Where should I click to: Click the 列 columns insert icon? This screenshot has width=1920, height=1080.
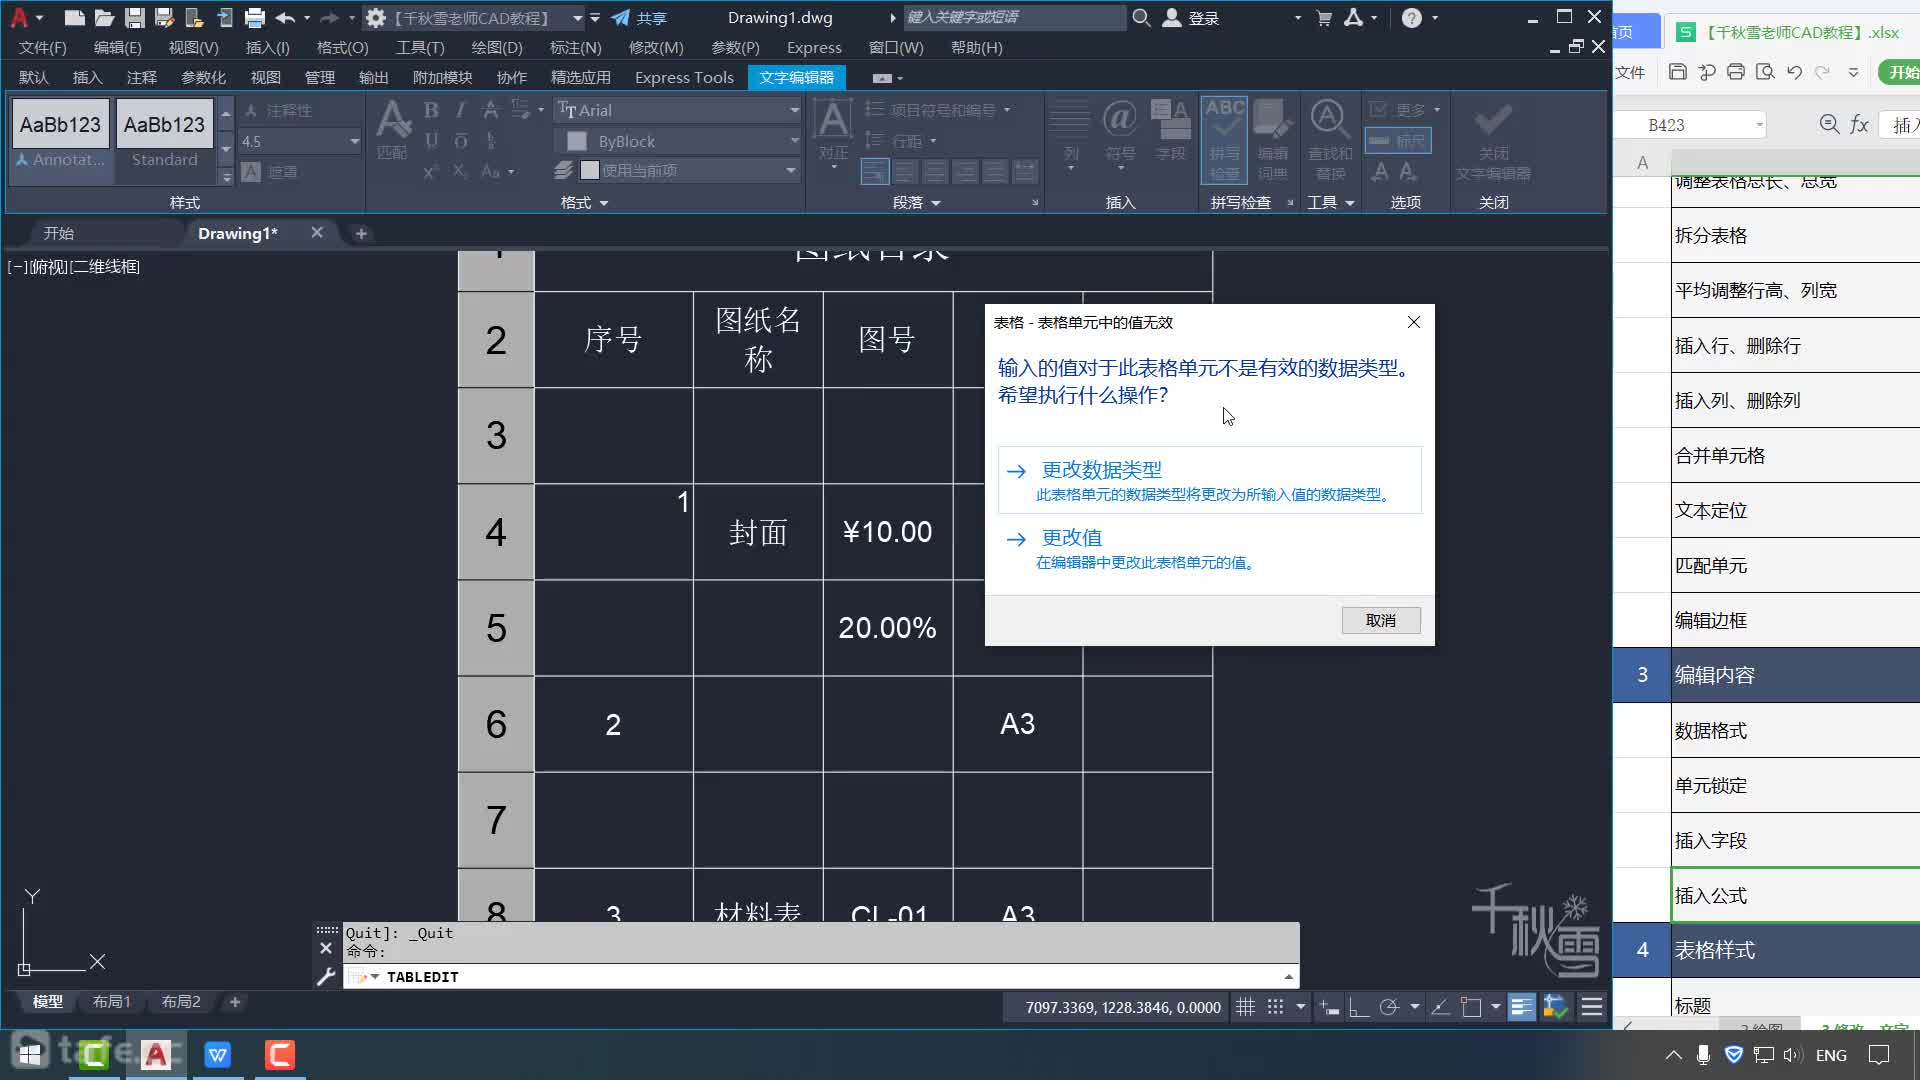pyautogui.click(x=1070, y=135)
